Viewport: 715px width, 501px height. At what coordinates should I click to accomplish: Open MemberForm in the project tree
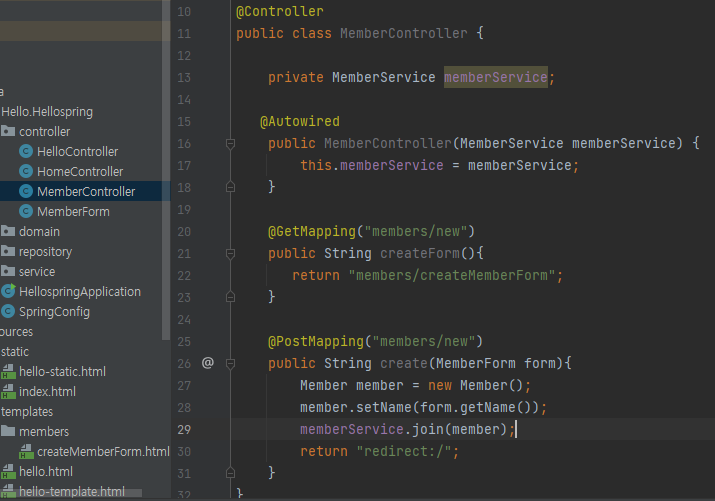coord(73,212)
